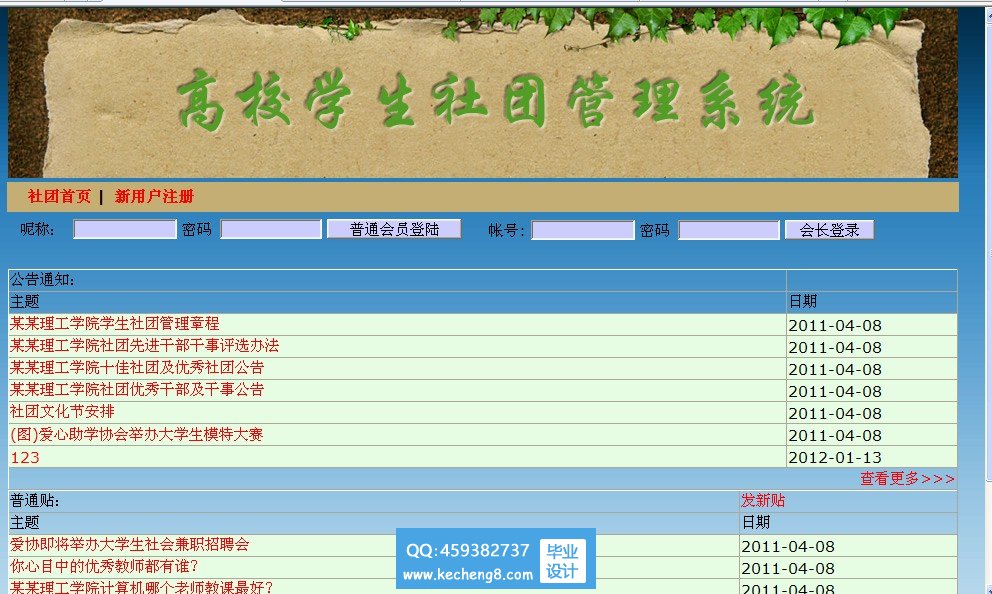Viewport: 992px width, 594px height.
Task: Open notice 某某理工学院学生社团管理章程
Action: tap(115, 324)
